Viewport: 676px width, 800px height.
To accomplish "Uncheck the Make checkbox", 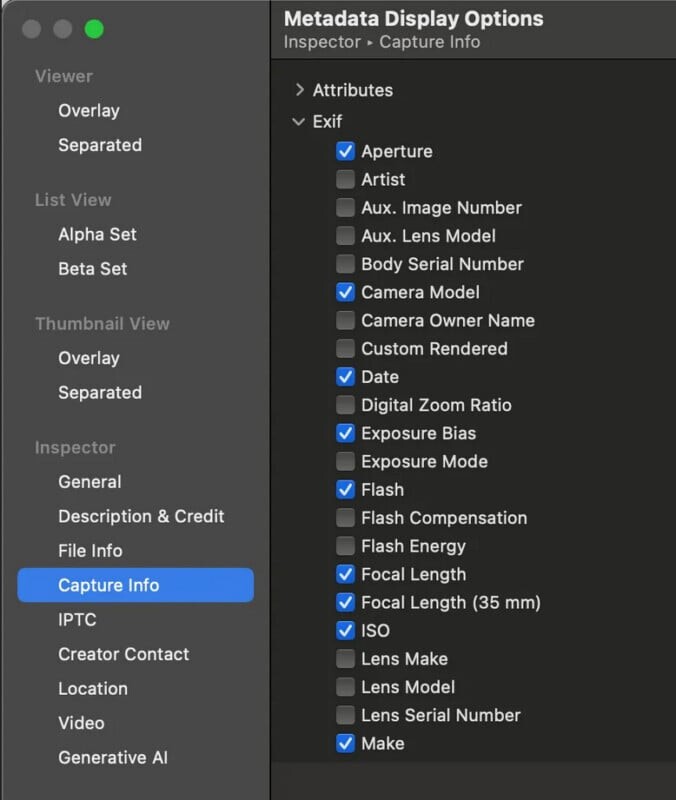I will [345, 743].
